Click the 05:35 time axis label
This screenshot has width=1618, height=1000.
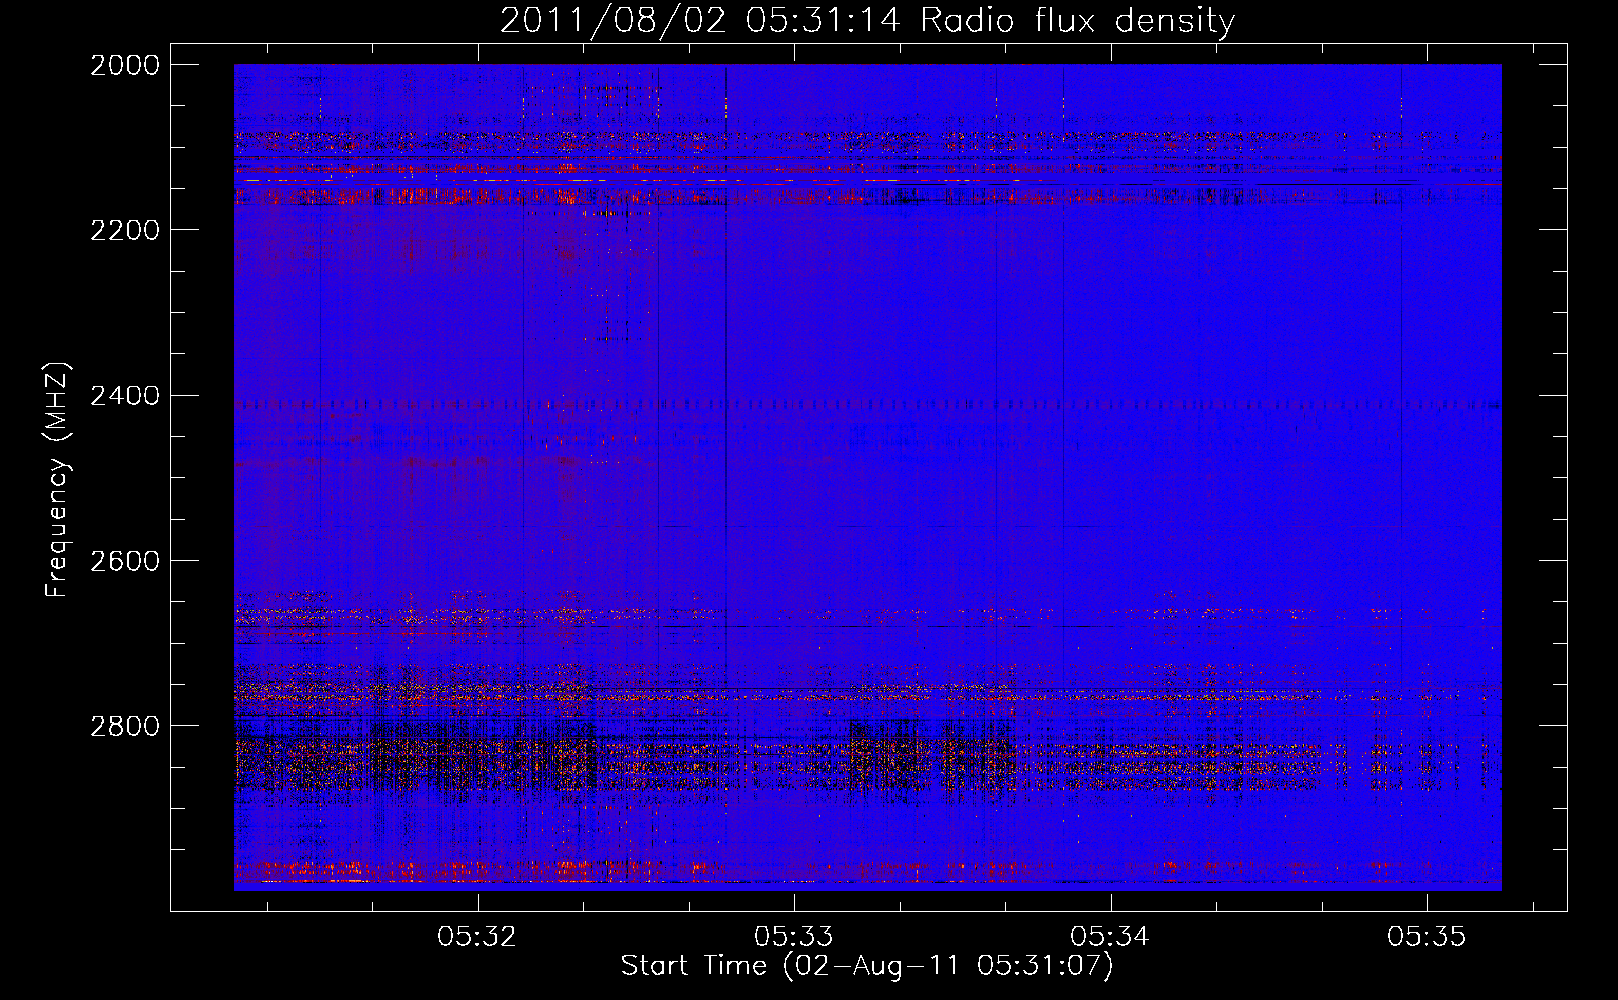tap(1427, 937)
